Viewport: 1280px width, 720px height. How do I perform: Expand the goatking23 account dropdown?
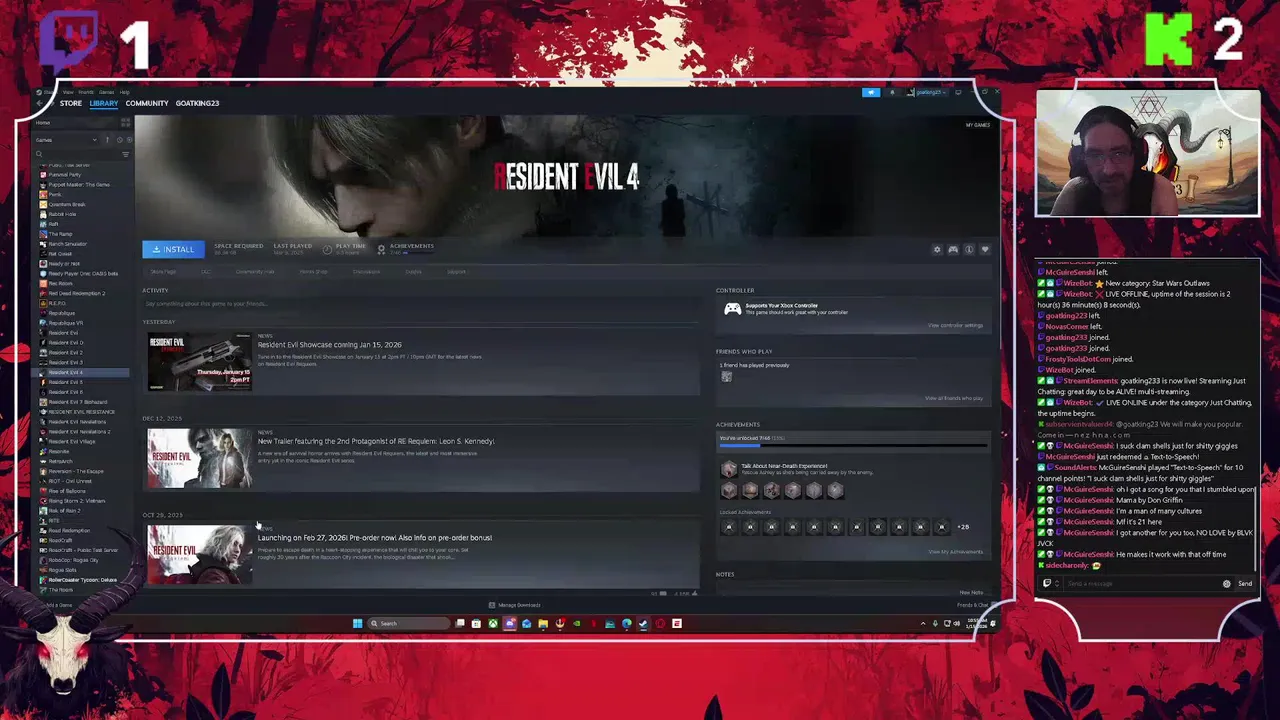click(926, 92)
